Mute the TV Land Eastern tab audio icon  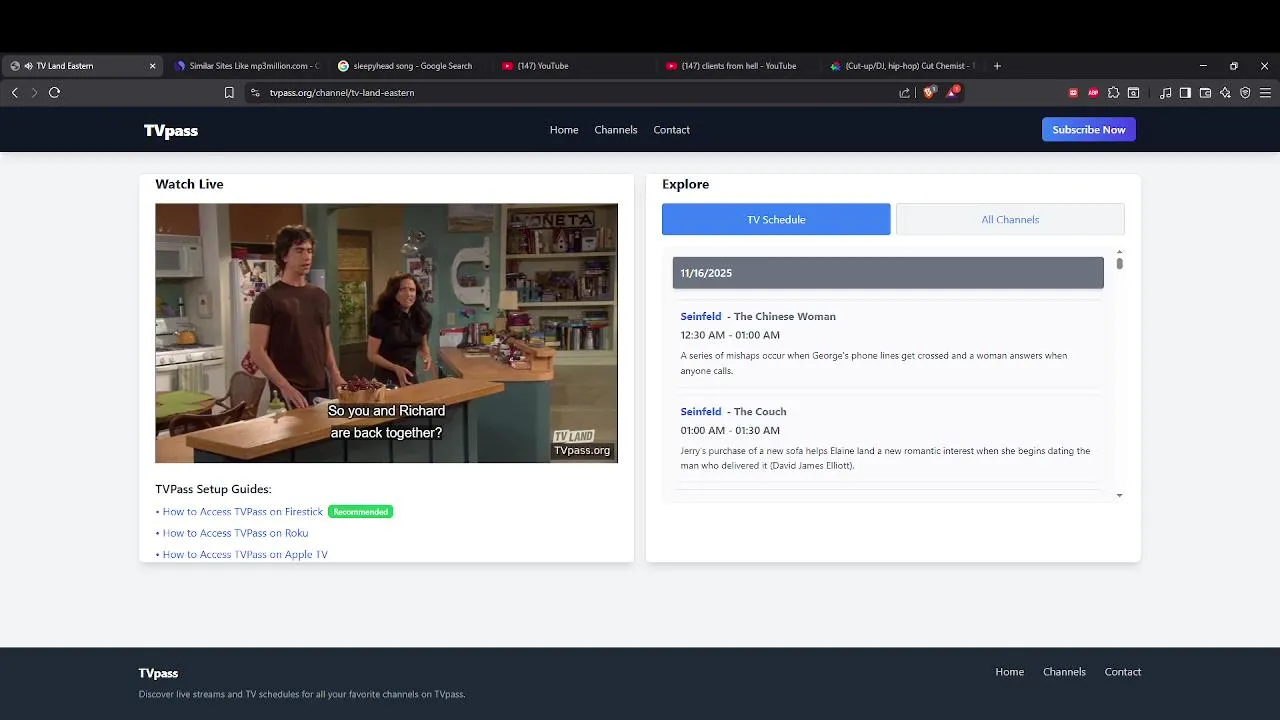28,66
